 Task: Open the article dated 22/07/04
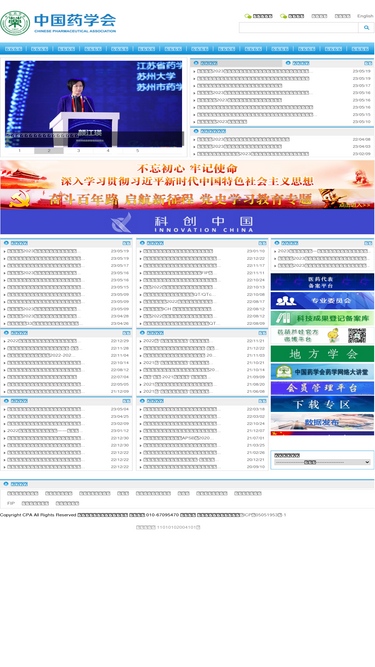[x=42, y=377]
